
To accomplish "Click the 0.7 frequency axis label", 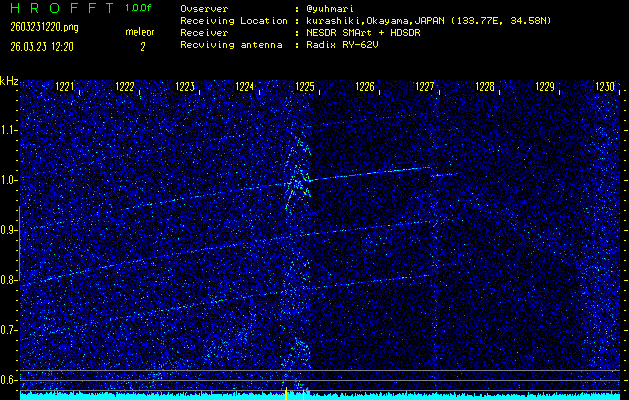I will [x=7, y=330].
